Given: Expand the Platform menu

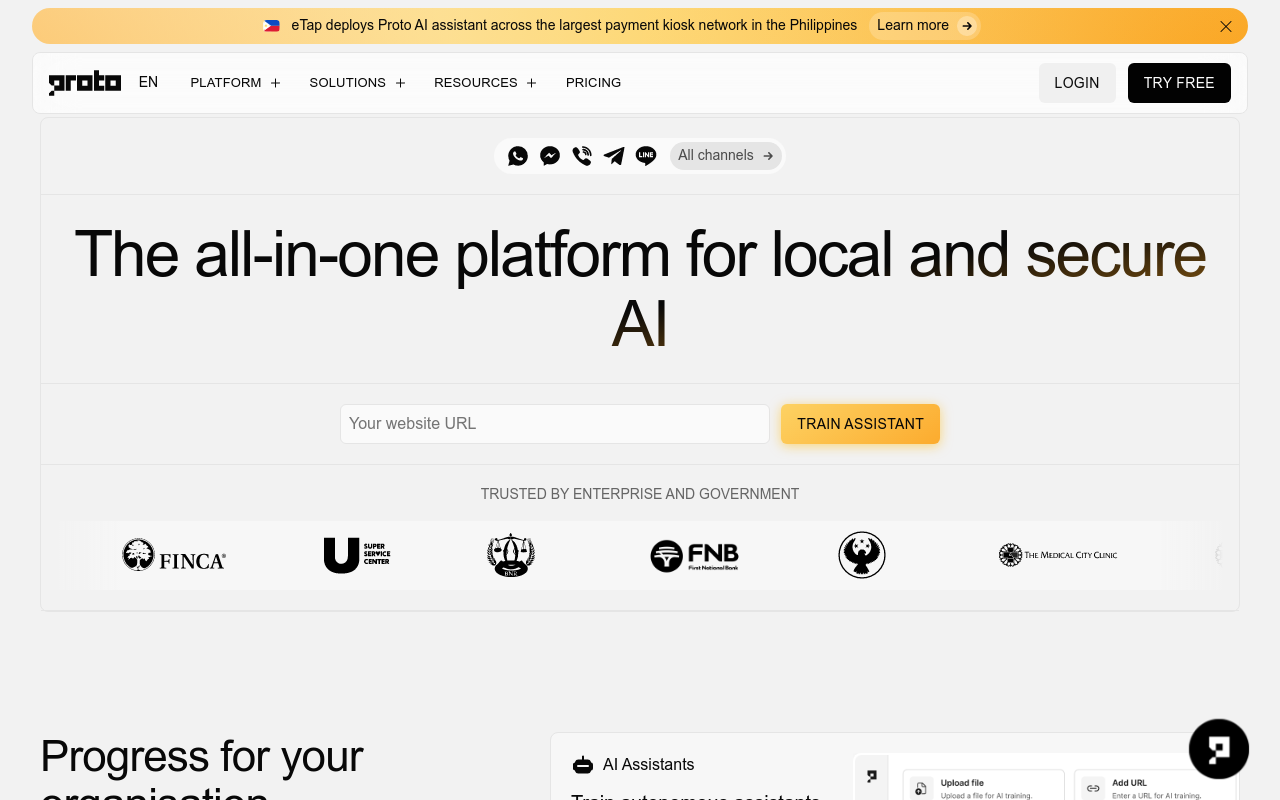Looking at the screenshot, I should click(x=236, y=83).
